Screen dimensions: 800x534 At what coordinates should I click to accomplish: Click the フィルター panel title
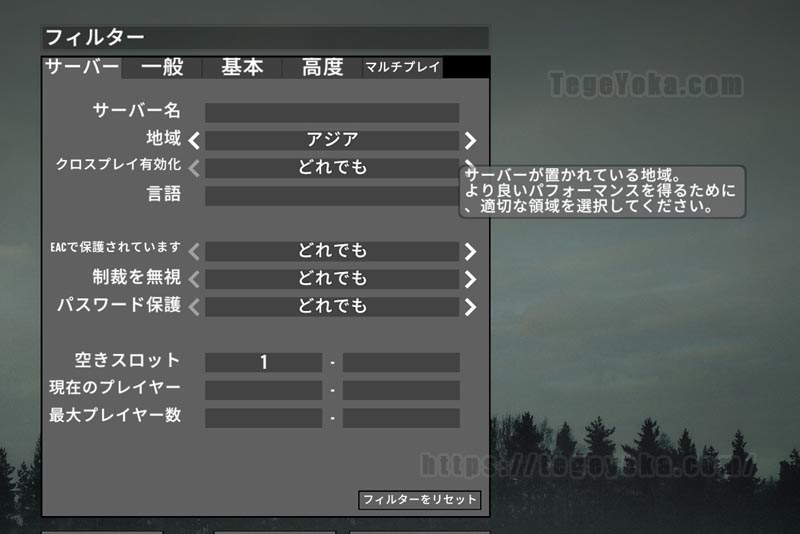pyautogui.click(x=95, y=38)
